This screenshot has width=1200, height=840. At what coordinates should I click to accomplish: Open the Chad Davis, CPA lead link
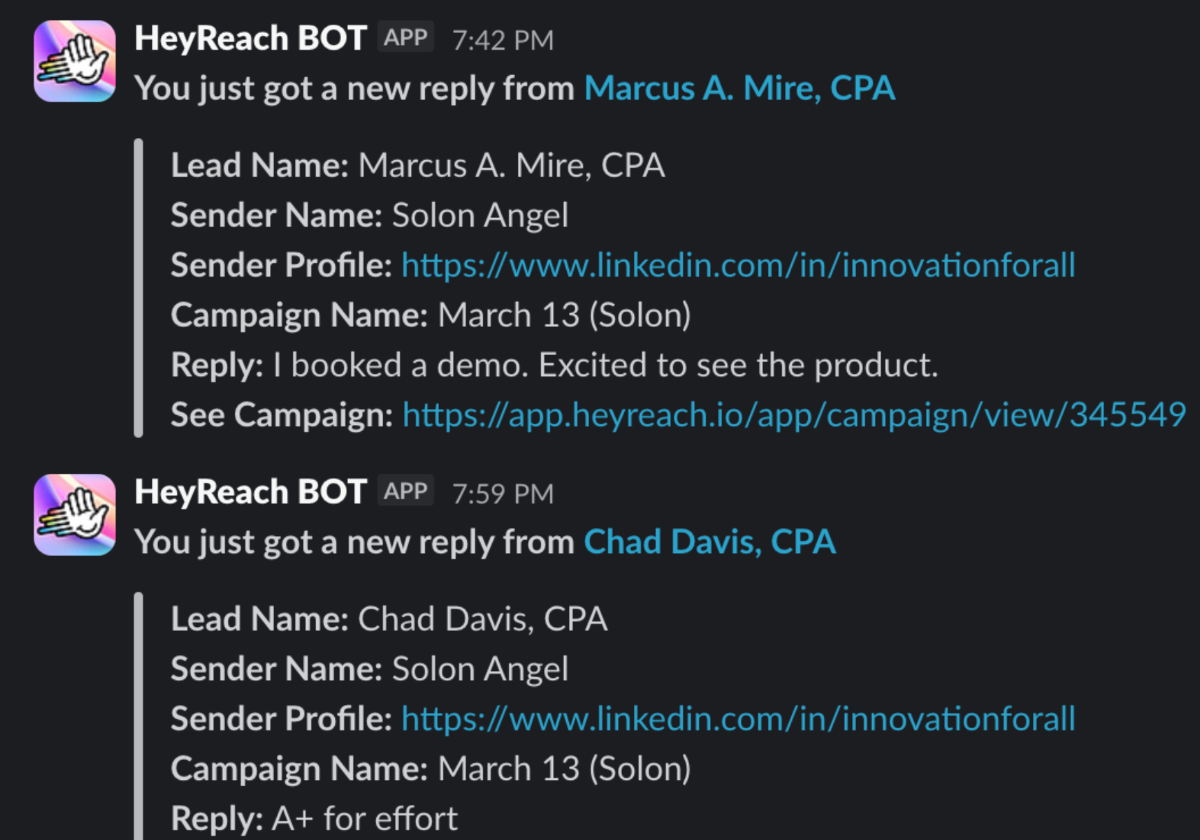[x=709, y=541]
